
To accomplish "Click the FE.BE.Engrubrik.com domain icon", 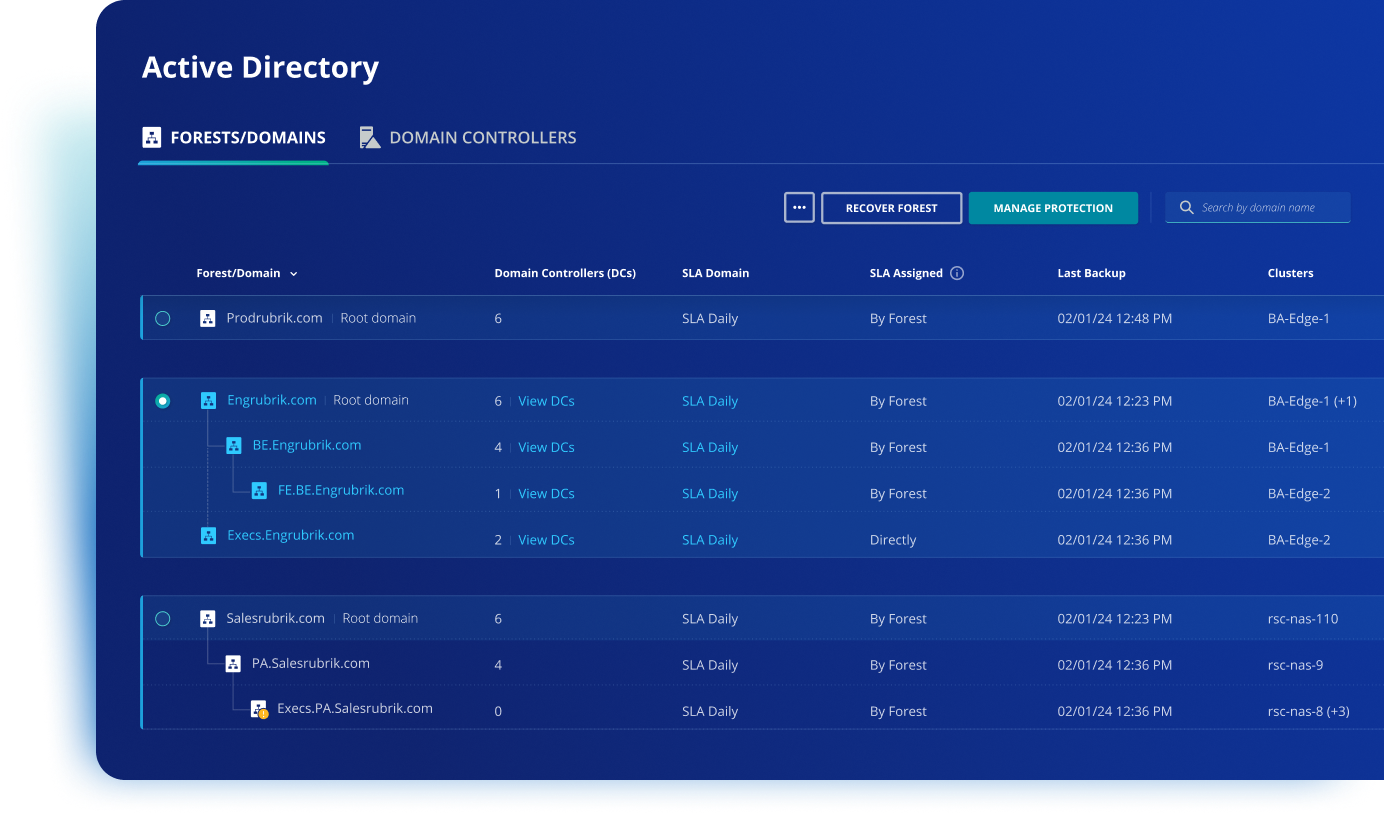I will [x=259, y=491].
